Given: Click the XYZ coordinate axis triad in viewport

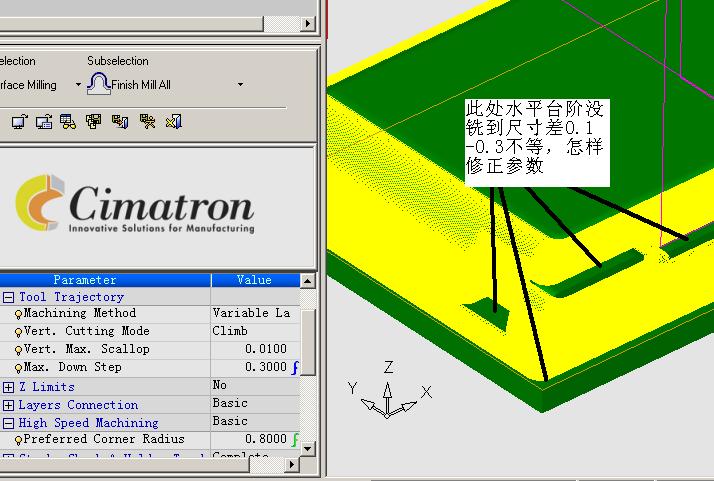Looking at the screenshot, I should pyautogui.click(x=390, y=390).
